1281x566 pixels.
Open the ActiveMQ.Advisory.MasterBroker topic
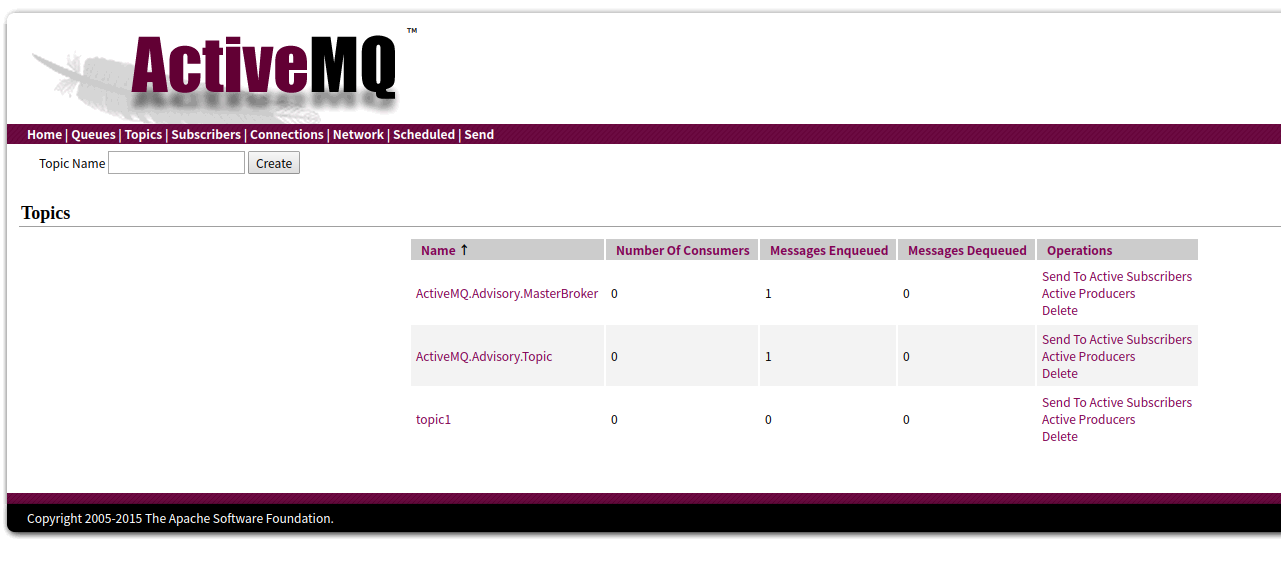pyautogui.click(x=507, y=293)
